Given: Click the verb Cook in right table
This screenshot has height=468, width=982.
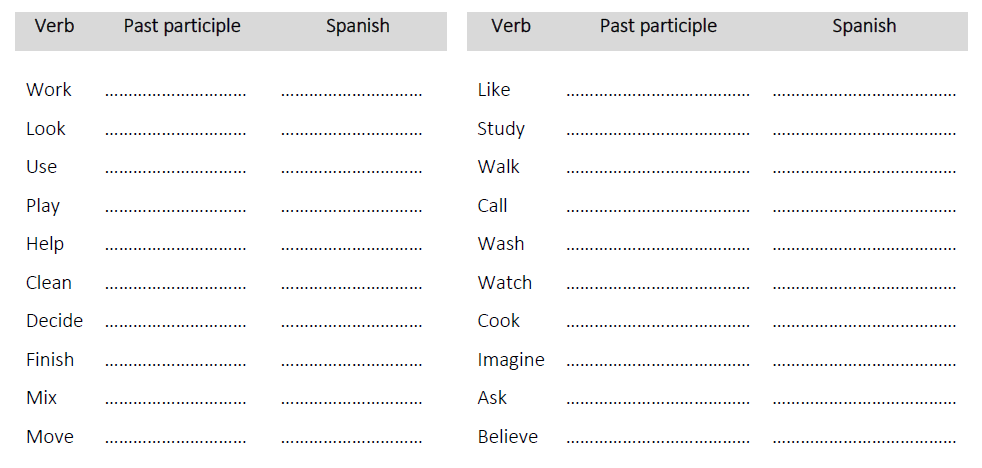Looking at the screenshot, I should pos(498,321).
